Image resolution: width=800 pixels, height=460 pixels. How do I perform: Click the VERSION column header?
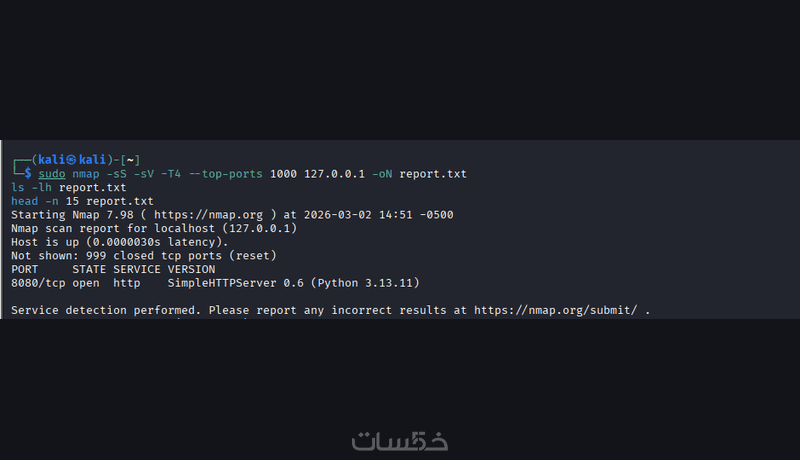191,269
